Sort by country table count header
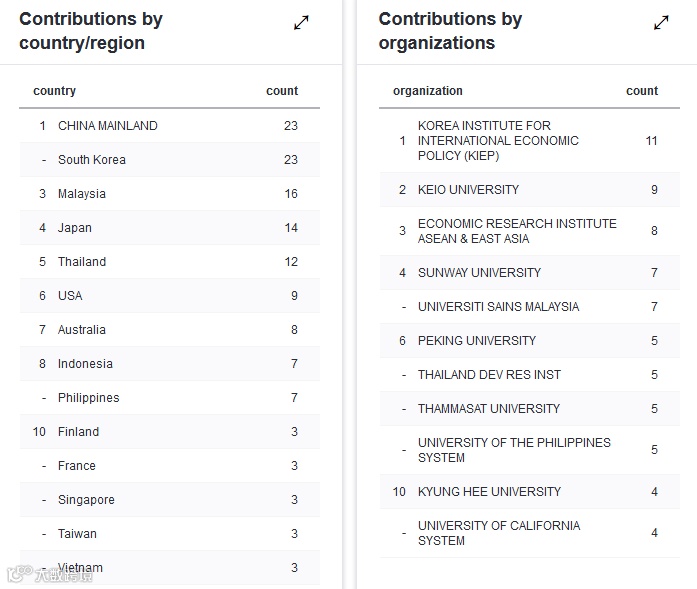 click(x=282, y=91)
